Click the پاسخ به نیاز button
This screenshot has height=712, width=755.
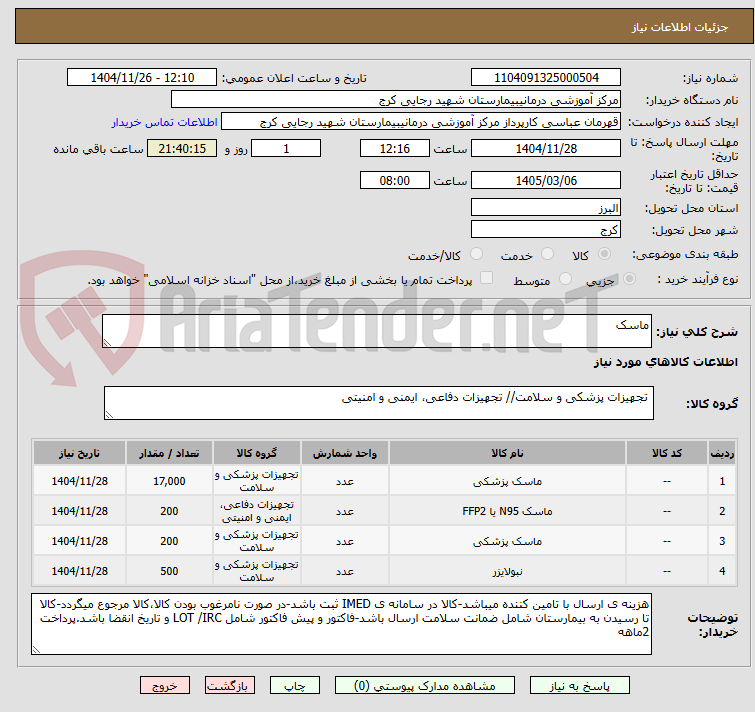[x=579, y=686]
